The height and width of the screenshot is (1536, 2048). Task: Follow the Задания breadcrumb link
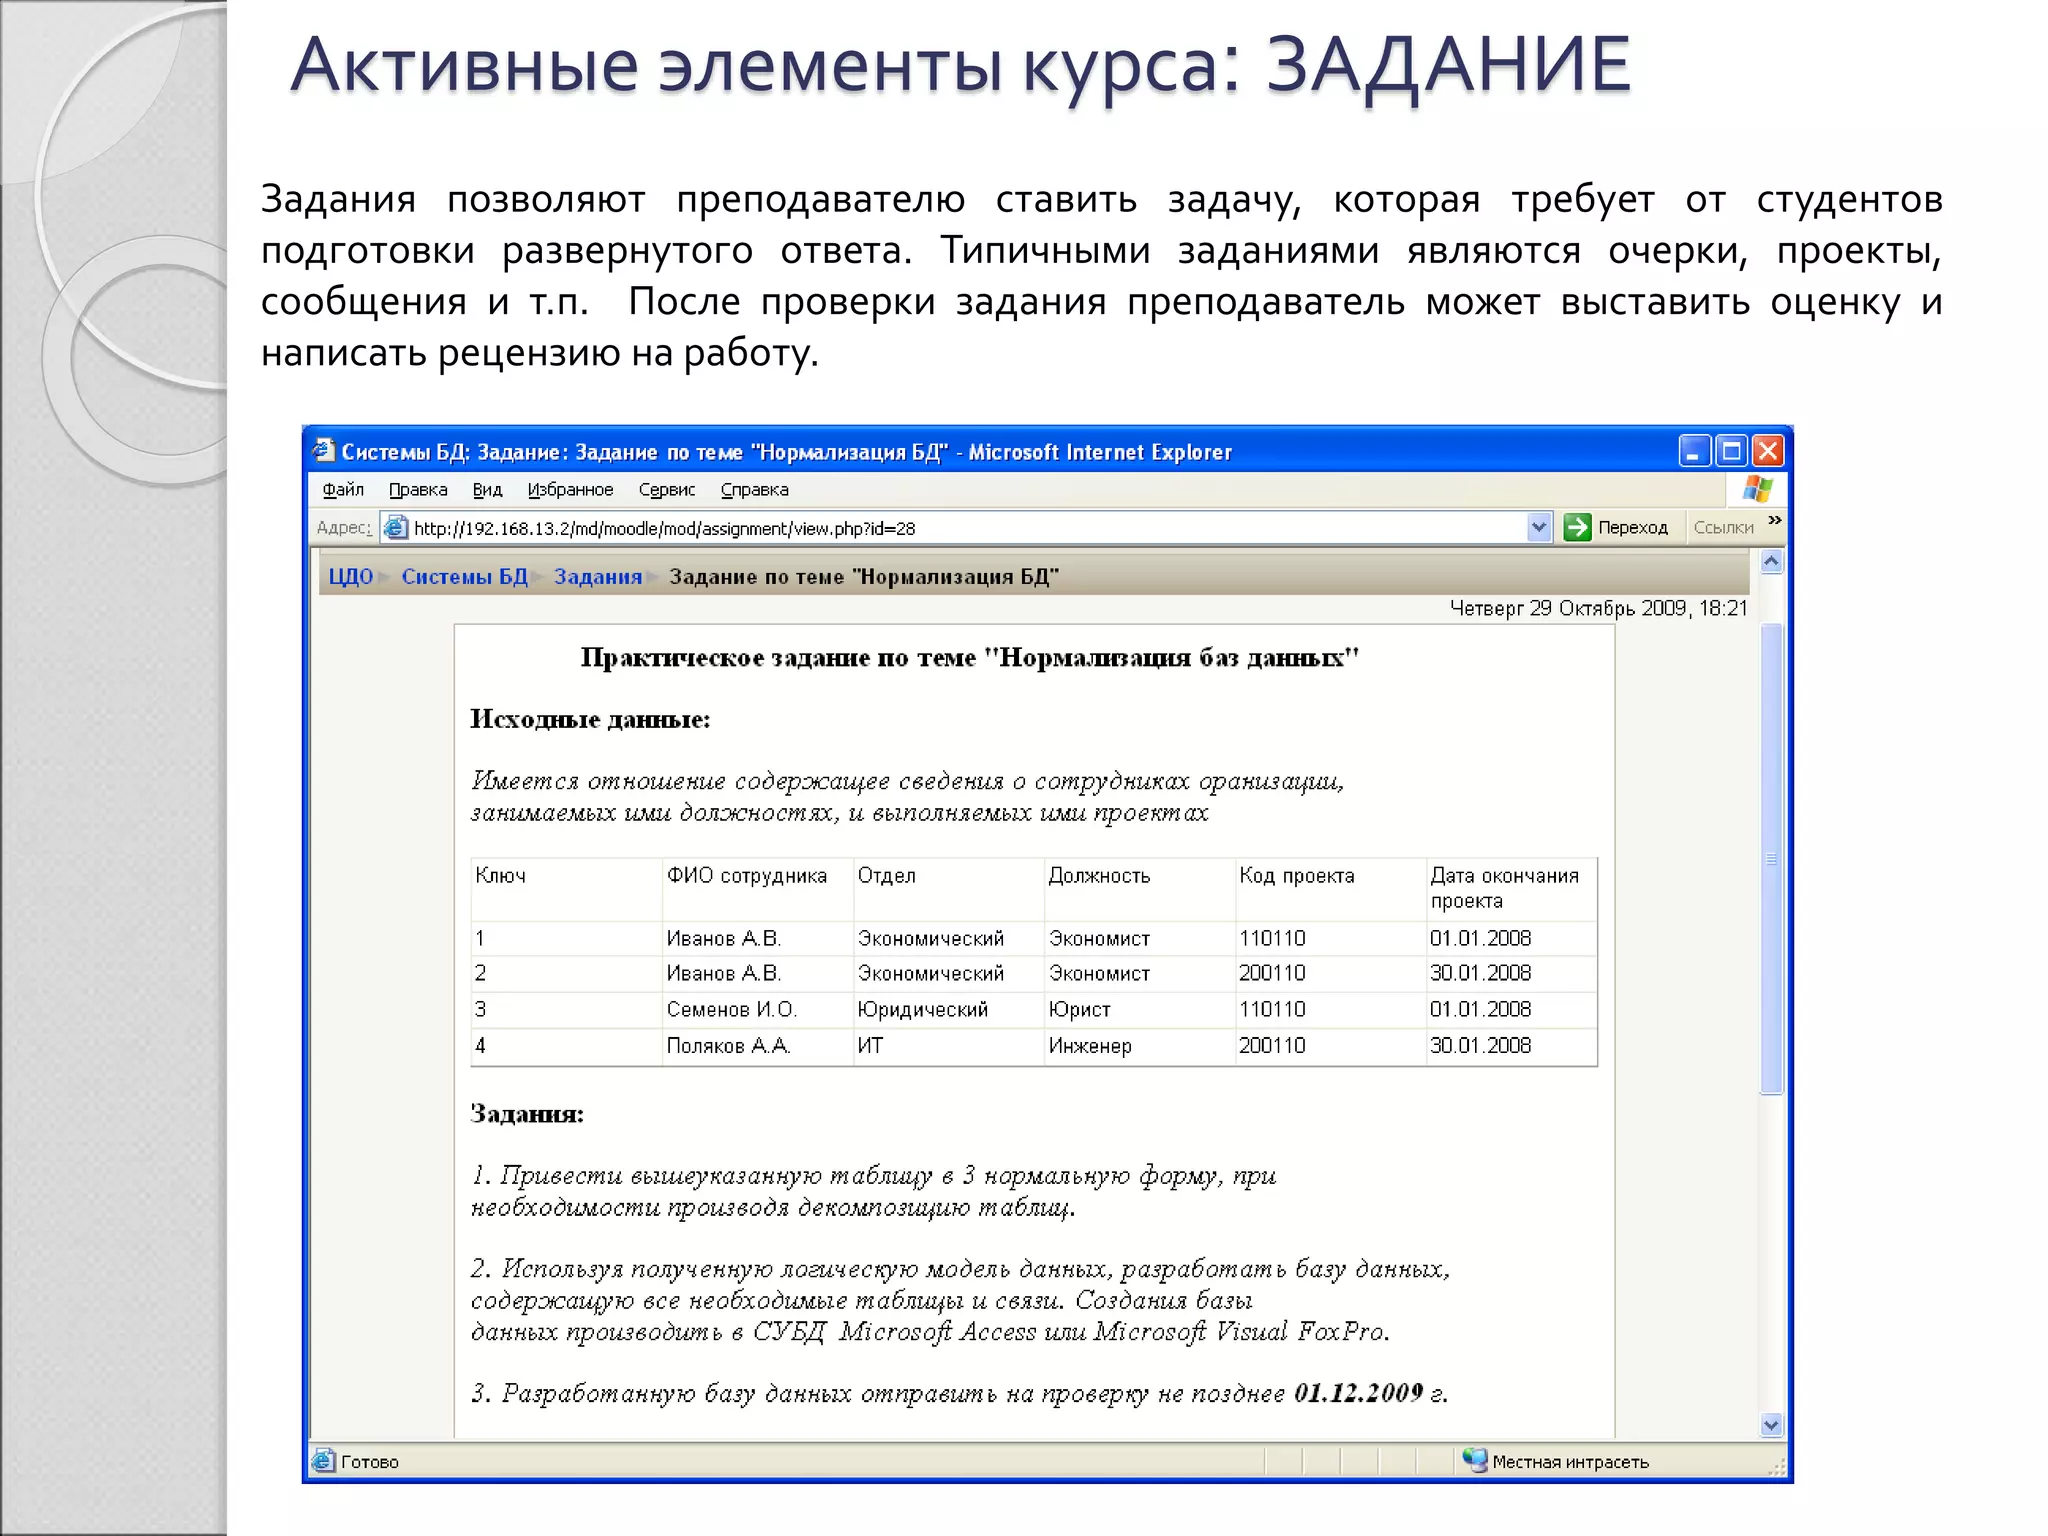click(598, 577)
